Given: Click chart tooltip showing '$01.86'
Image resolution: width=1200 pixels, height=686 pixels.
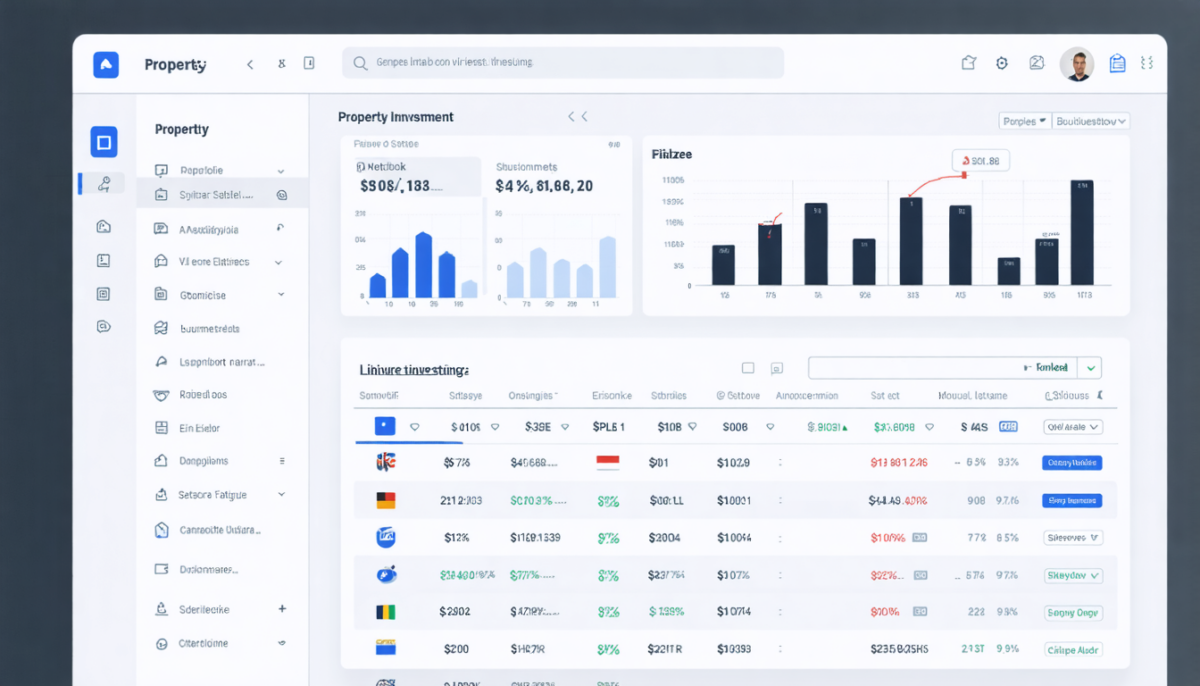Looking at the screenshot, I should pos(980,160).
